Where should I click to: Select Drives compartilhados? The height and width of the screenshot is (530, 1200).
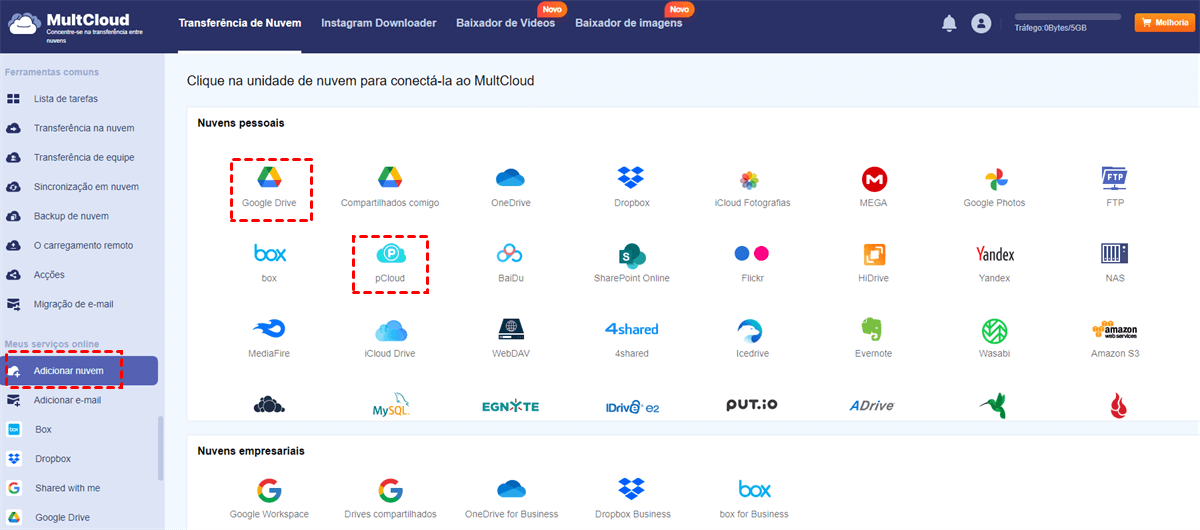click(390, 497)
